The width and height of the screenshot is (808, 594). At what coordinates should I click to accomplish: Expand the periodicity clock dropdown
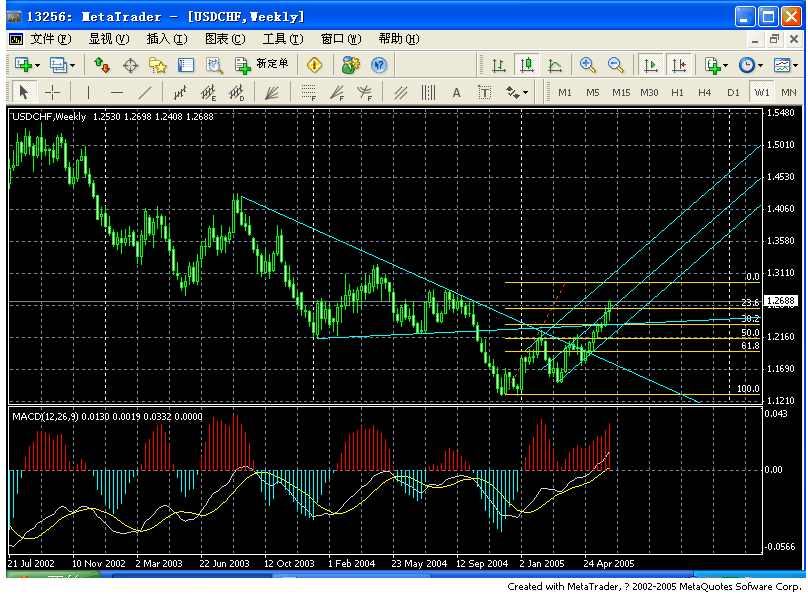[761, 65]
